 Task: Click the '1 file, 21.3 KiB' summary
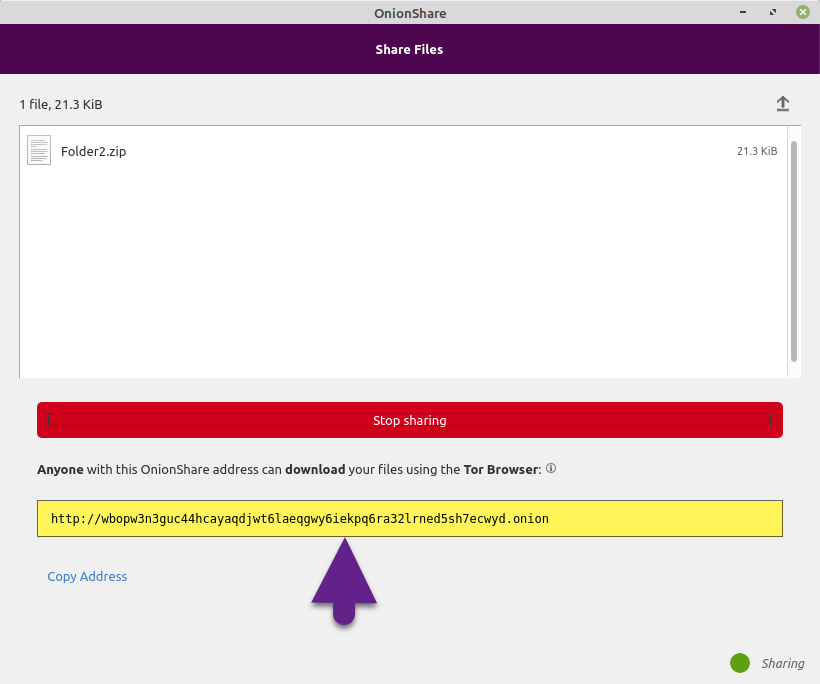pos(61,105)
